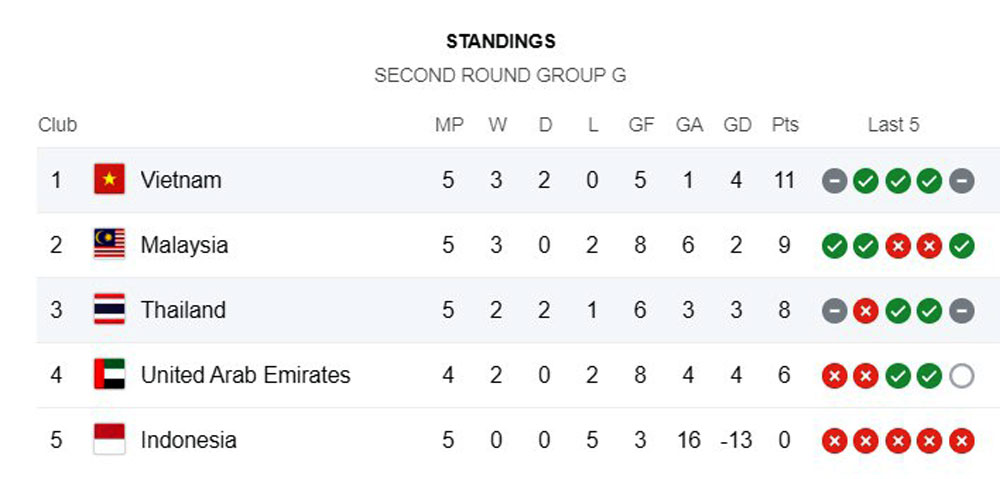Image resolution: width=1000 pixels, height=479 pixels.
Task: Click the Second Round Group G subtitle
Action: click(x=500, y=76)
